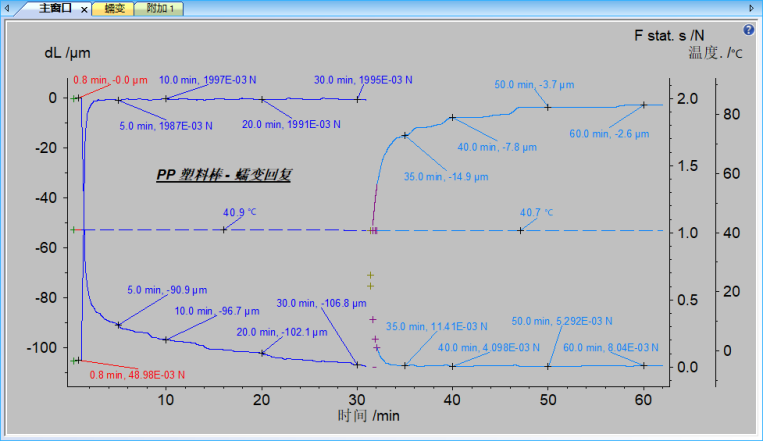Select the 40.7 °C temperature label
763x441 pixels.
point(536,213)
